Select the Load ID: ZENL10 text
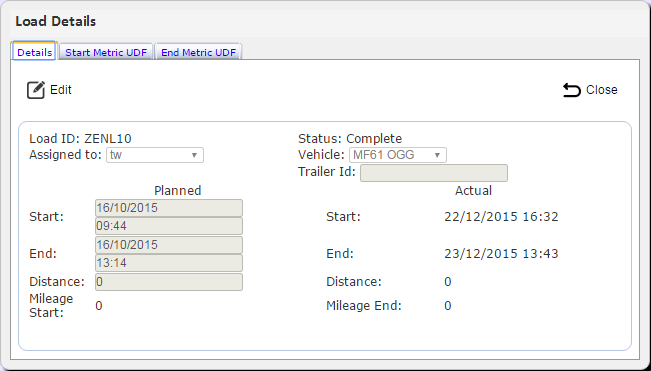Image resolution: width=651 pixels, height=371 pixels. coord(80,139)
